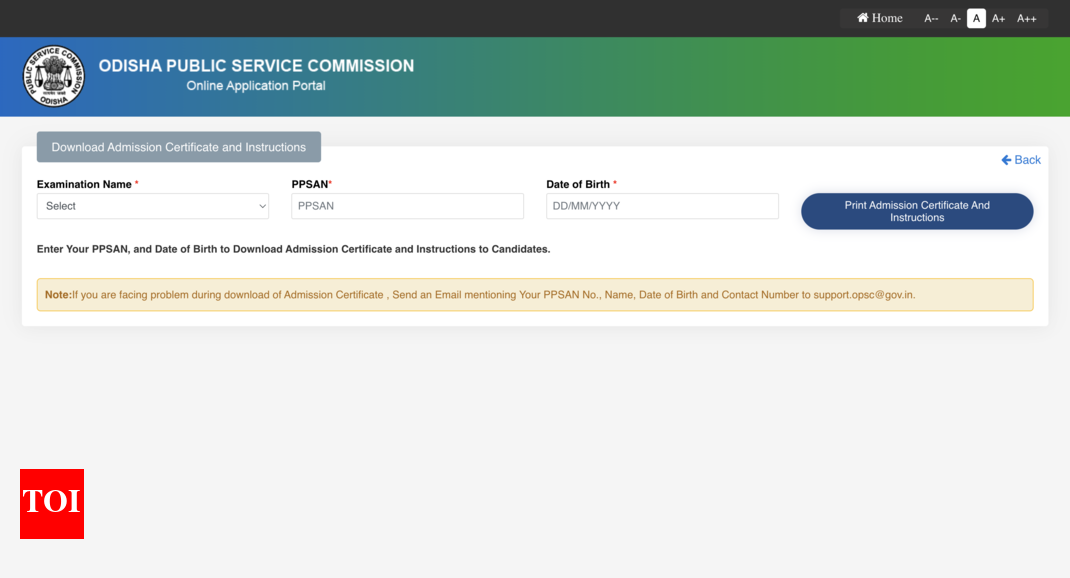Increase font size with A+ button
The width and height of the screenshot is (1070, 578).
click(x=998, y=18)
